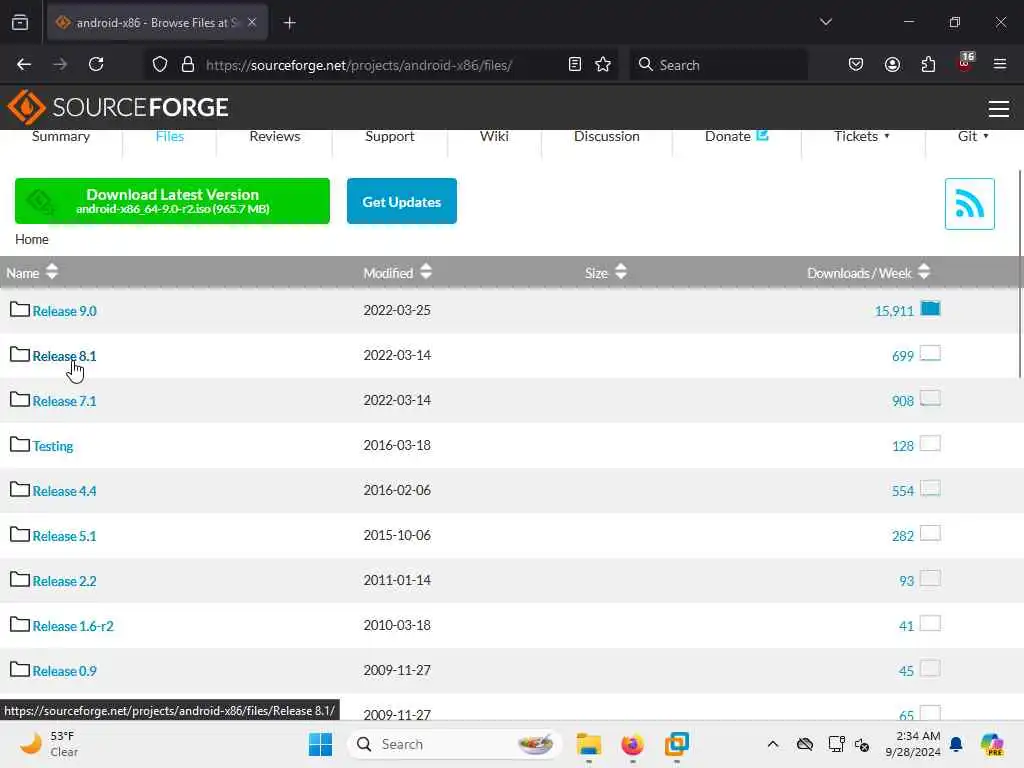
Task: Open the extensions puzzle icon
Action: click(x=928, y=64)
